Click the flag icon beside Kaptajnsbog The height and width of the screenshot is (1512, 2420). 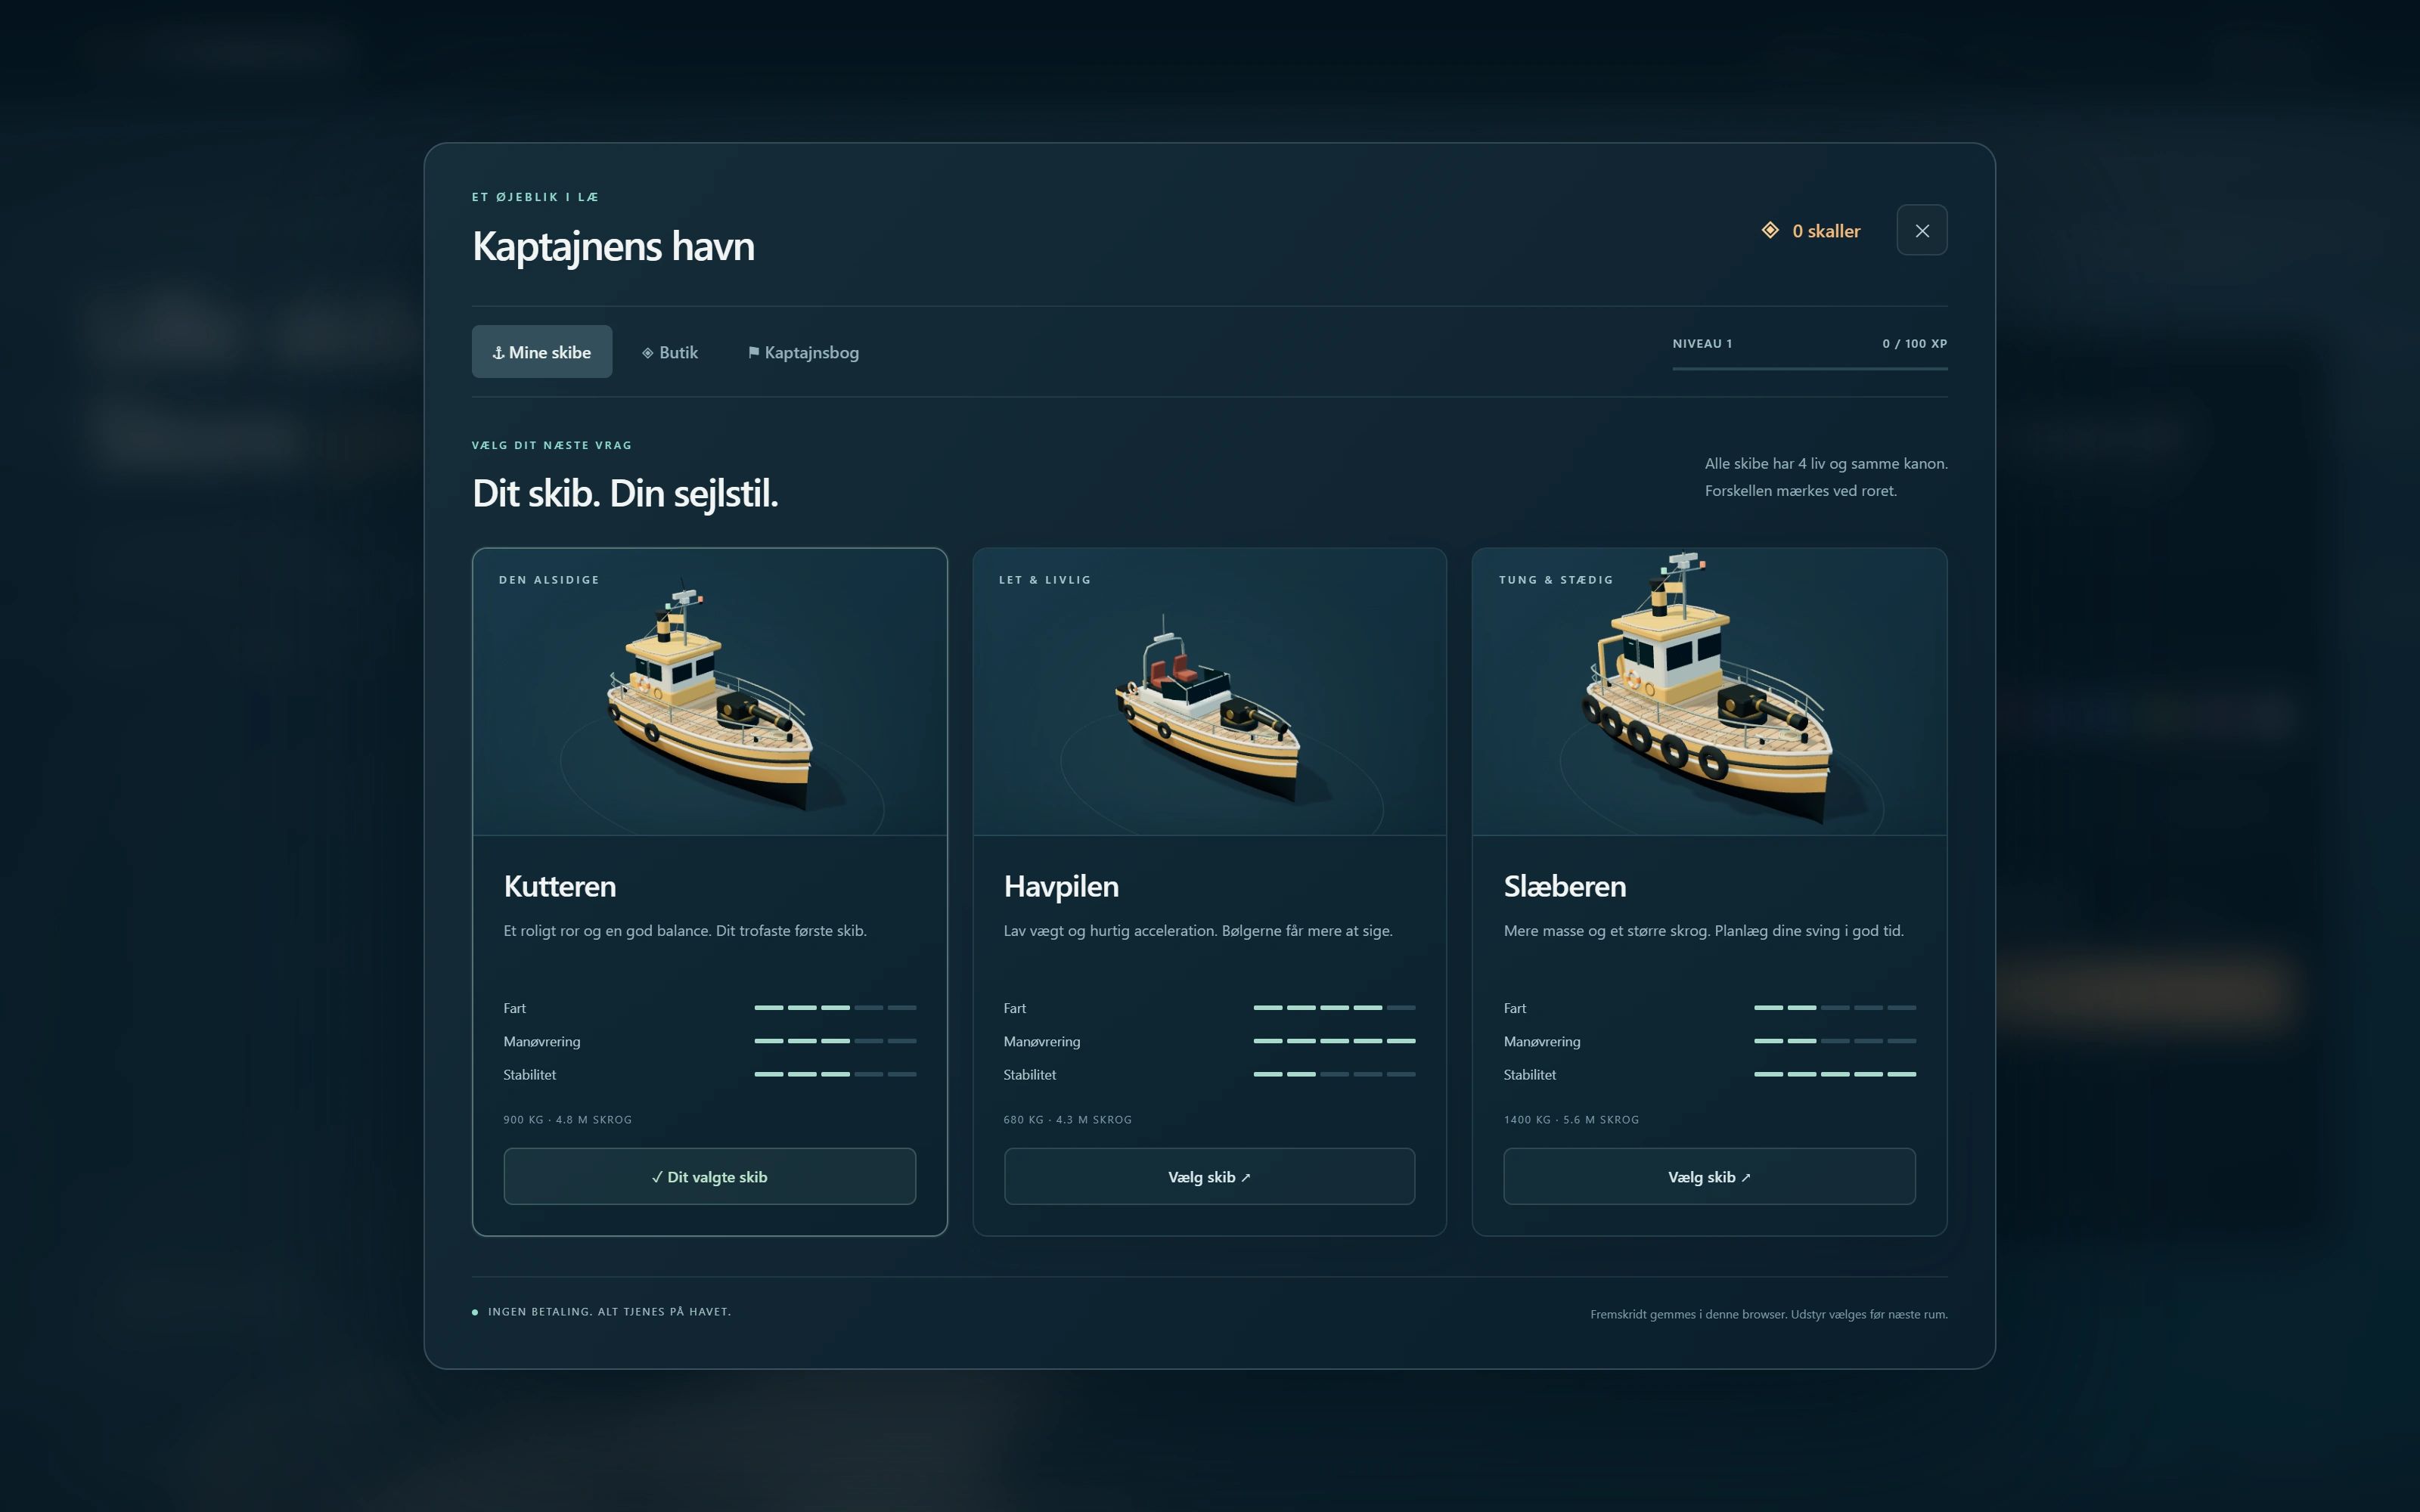[x=754, y=353]
